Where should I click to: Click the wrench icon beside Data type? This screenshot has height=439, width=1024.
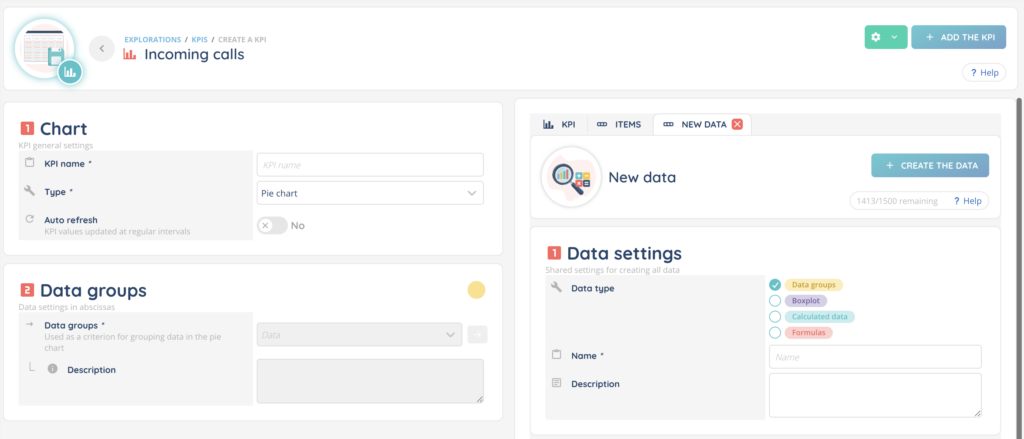[x=556, y=288]
